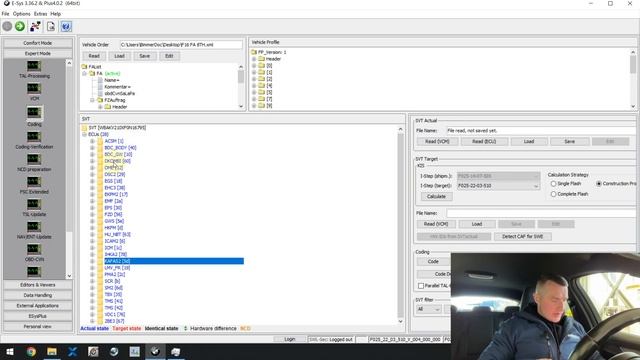Click the SVT Target File Name field
The image size is (640, 360).
(x=542, y=213)
